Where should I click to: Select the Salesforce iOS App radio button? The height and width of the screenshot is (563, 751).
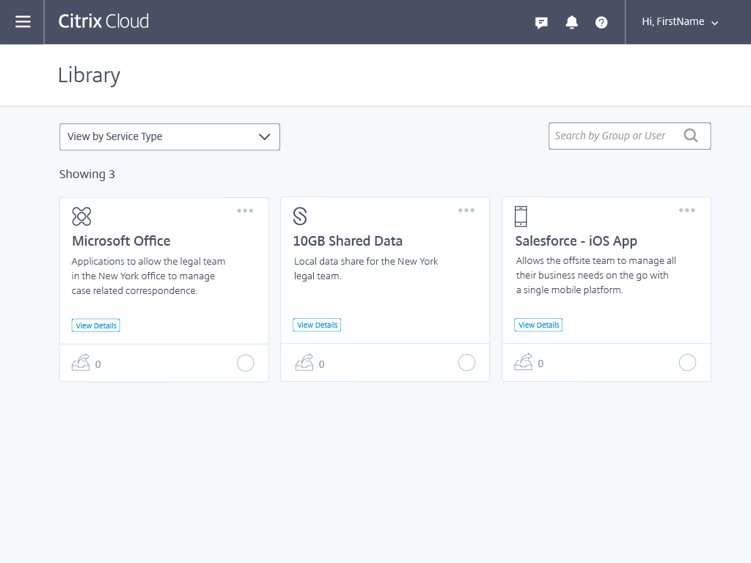(687, 363)
